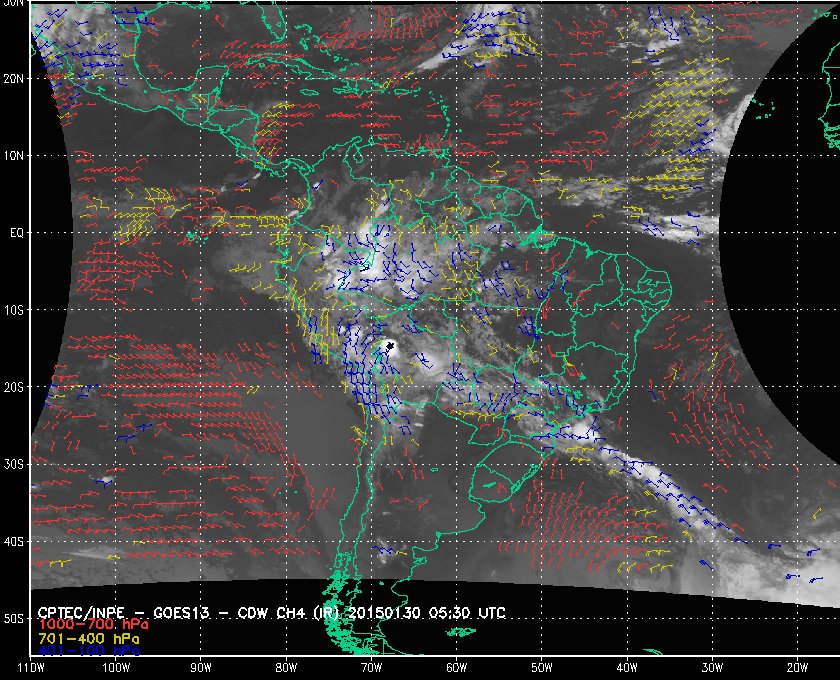The height and width of the screenshot is (680, 840).
Task: Click the '20S' latitude label
Action: click(x=13, y=387)
